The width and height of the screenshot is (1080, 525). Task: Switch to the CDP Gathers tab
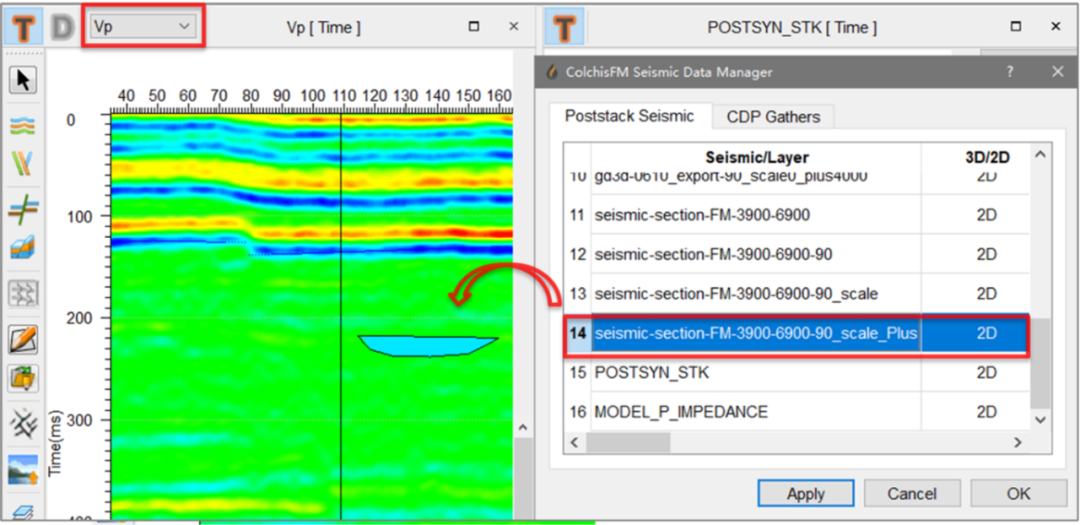[x=773, y=117]
